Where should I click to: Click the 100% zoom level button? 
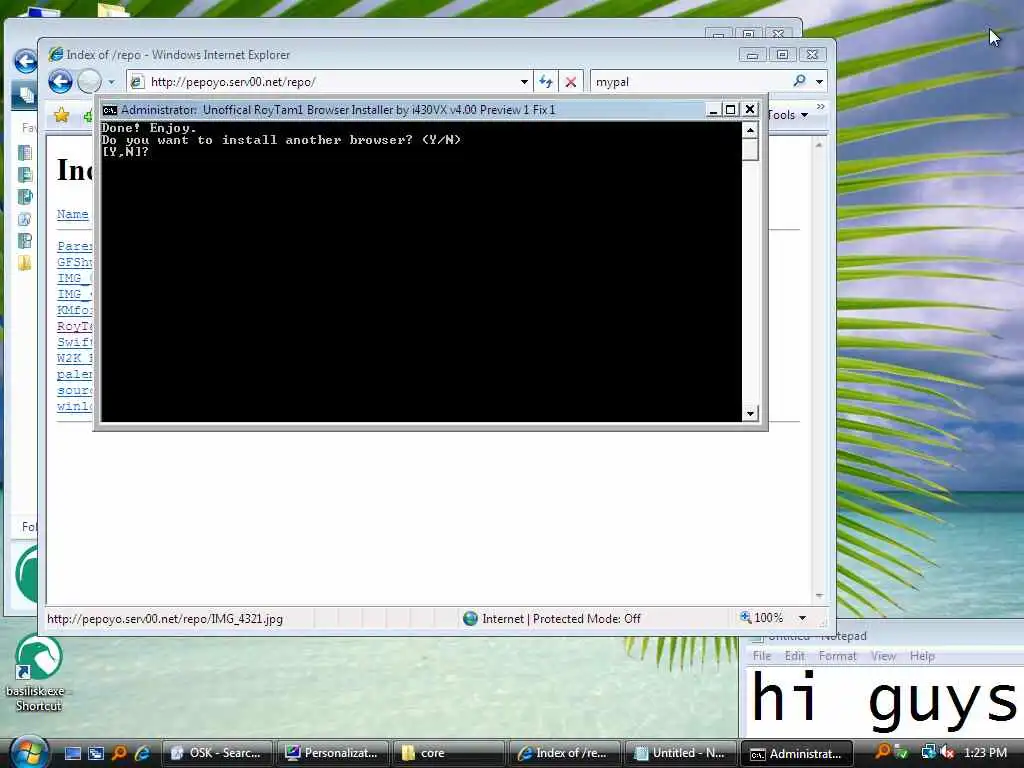pos(761,617)
